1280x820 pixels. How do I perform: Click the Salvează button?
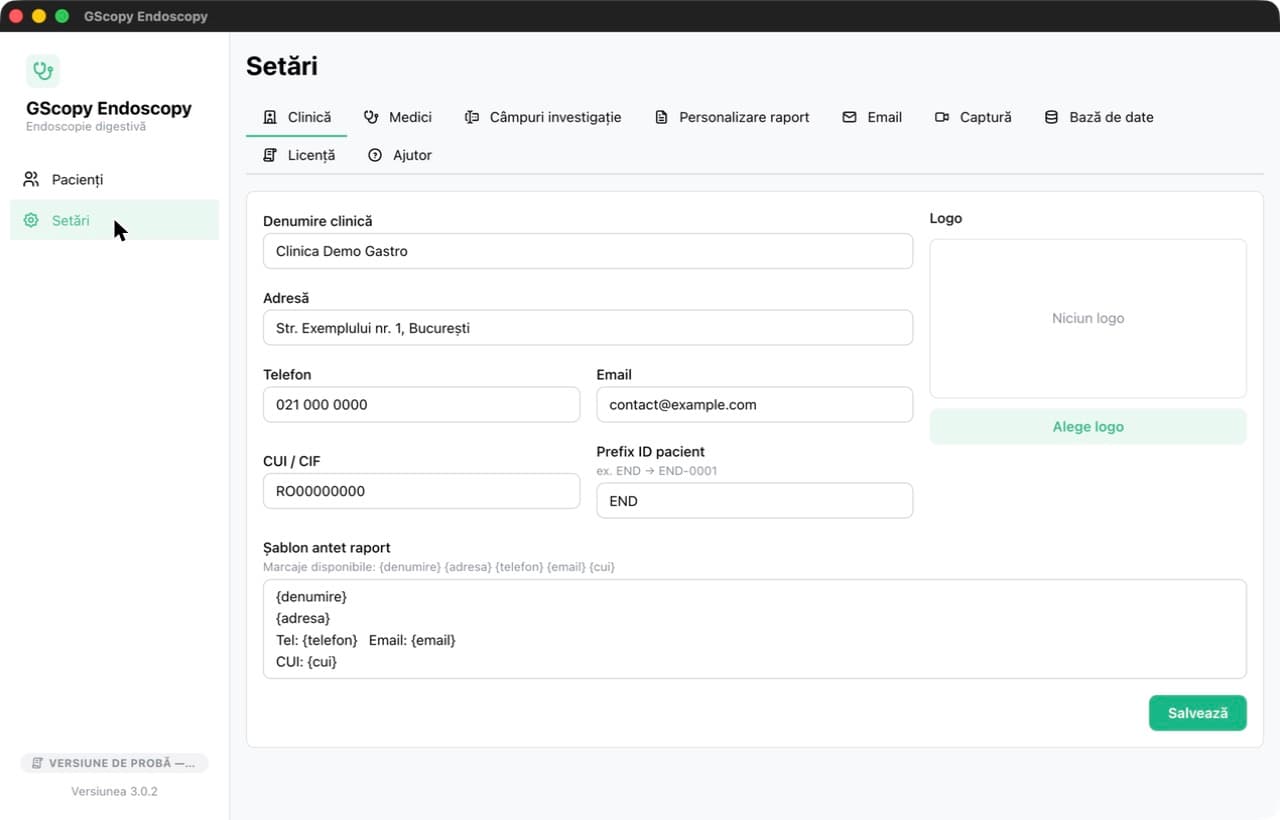tap(1198, 713)
